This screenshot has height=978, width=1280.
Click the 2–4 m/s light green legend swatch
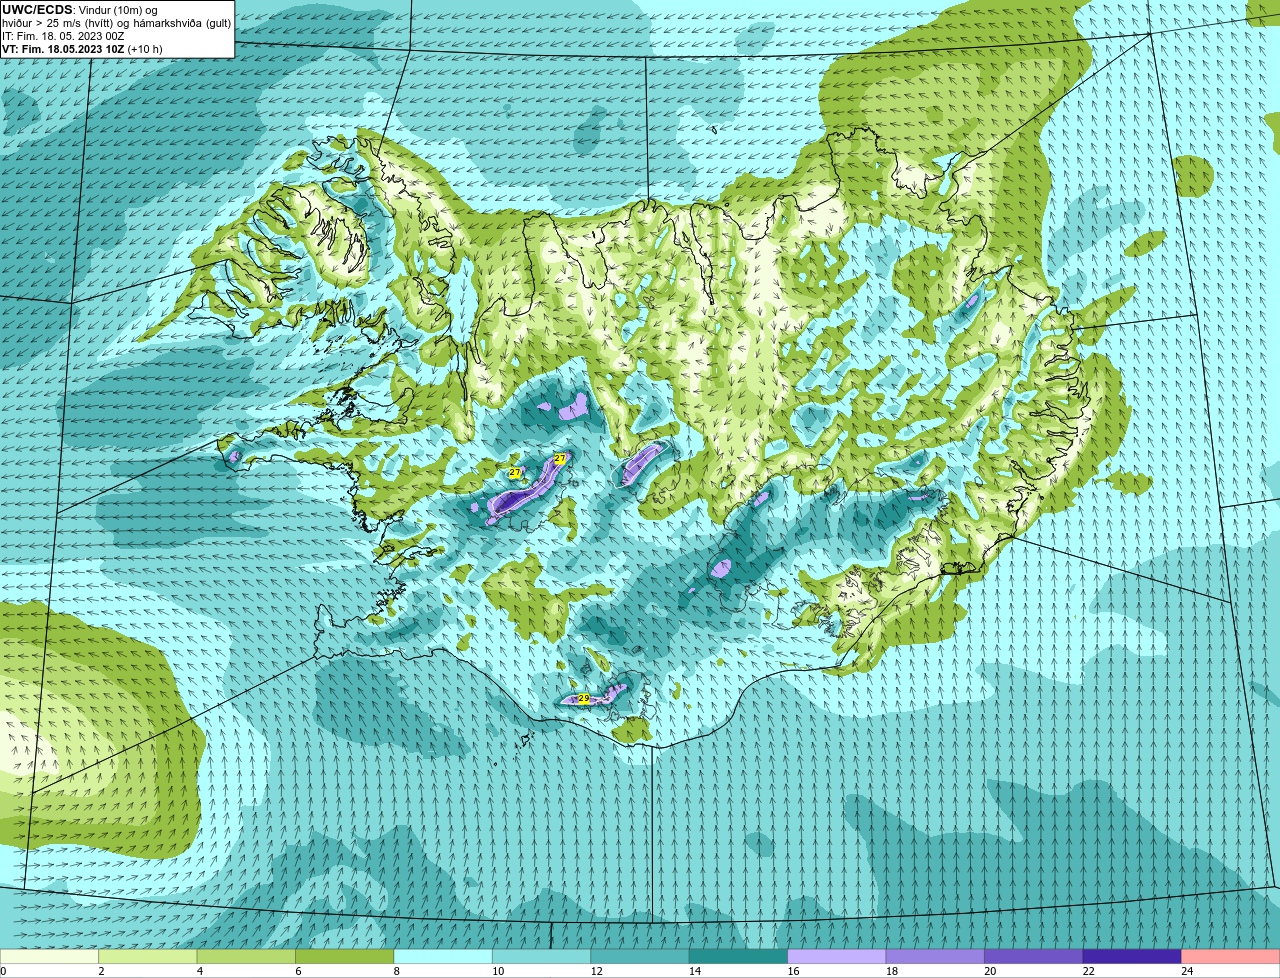tap(148, 957)
